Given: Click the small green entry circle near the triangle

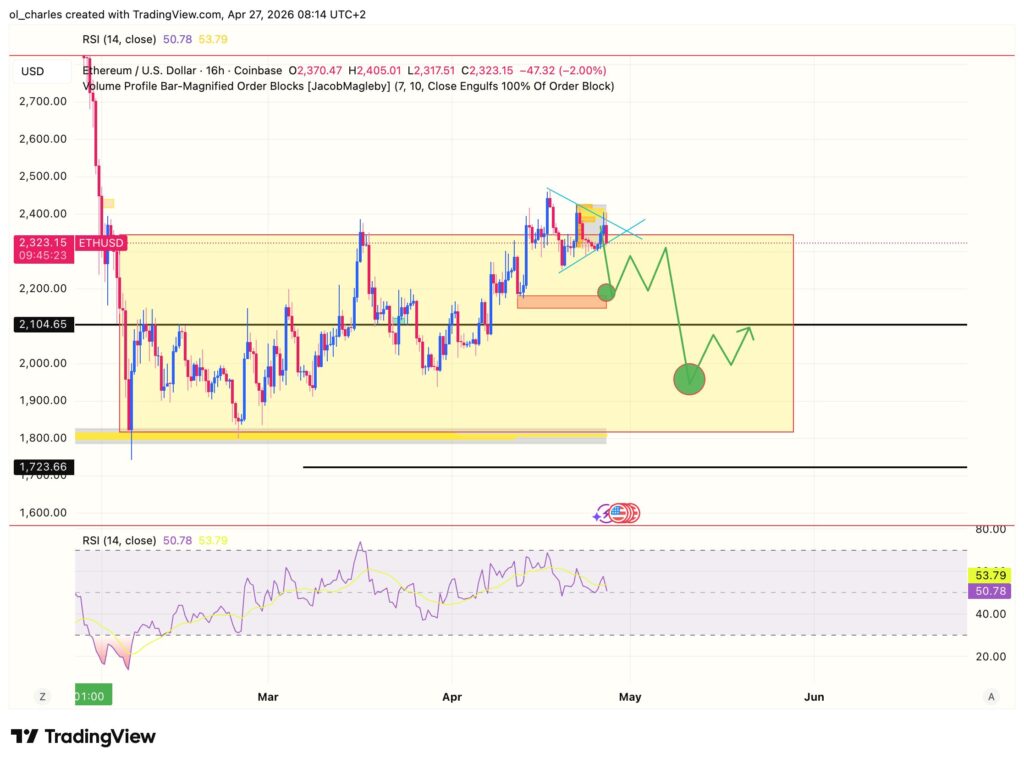Looking at the screenshot, I should [606, 292].
